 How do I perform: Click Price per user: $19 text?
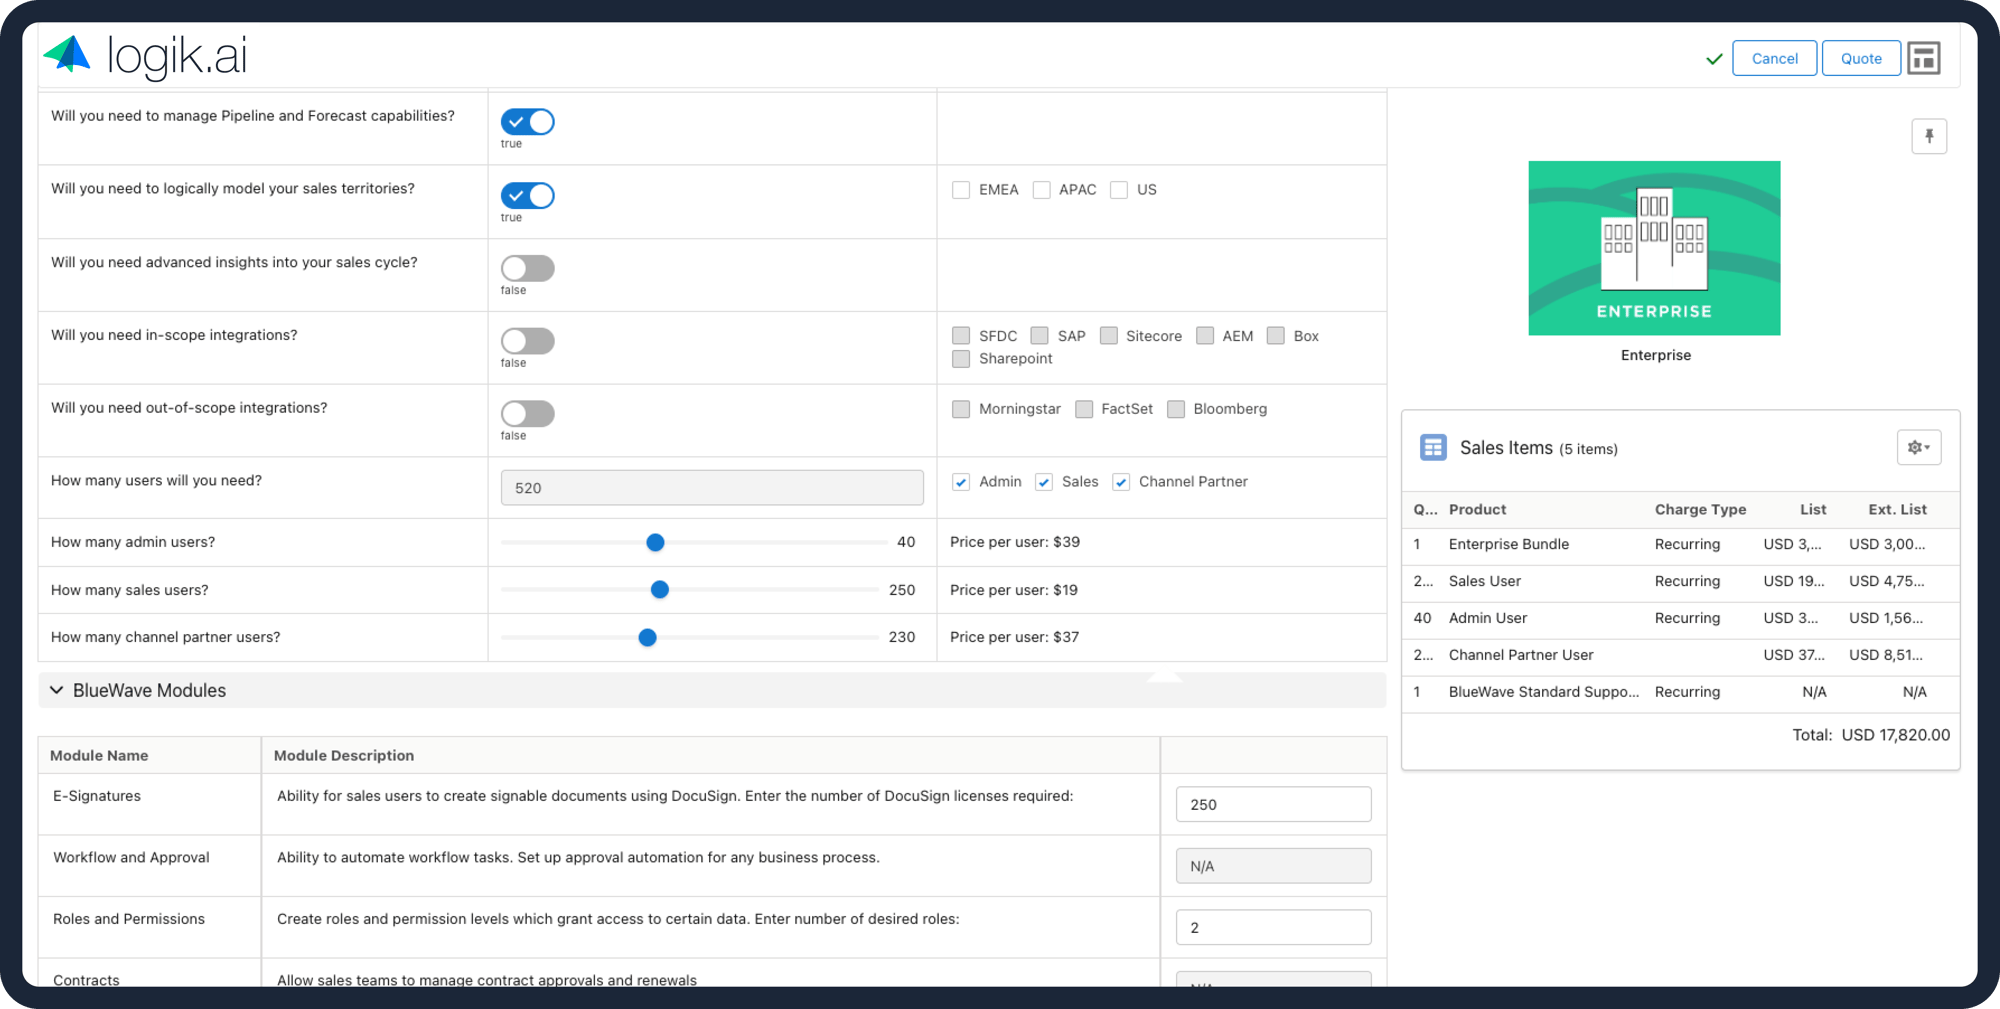1014,590
